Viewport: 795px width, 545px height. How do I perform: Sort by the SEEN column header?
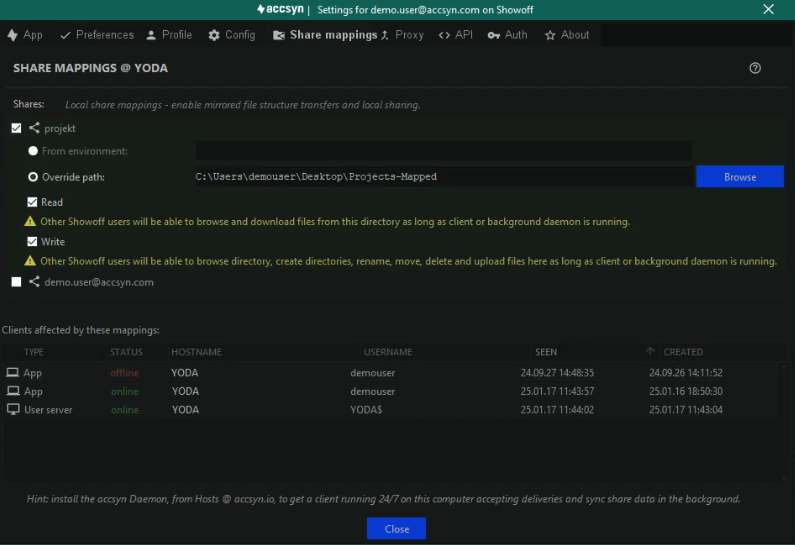pyautogui.click(x=546, y=352)
